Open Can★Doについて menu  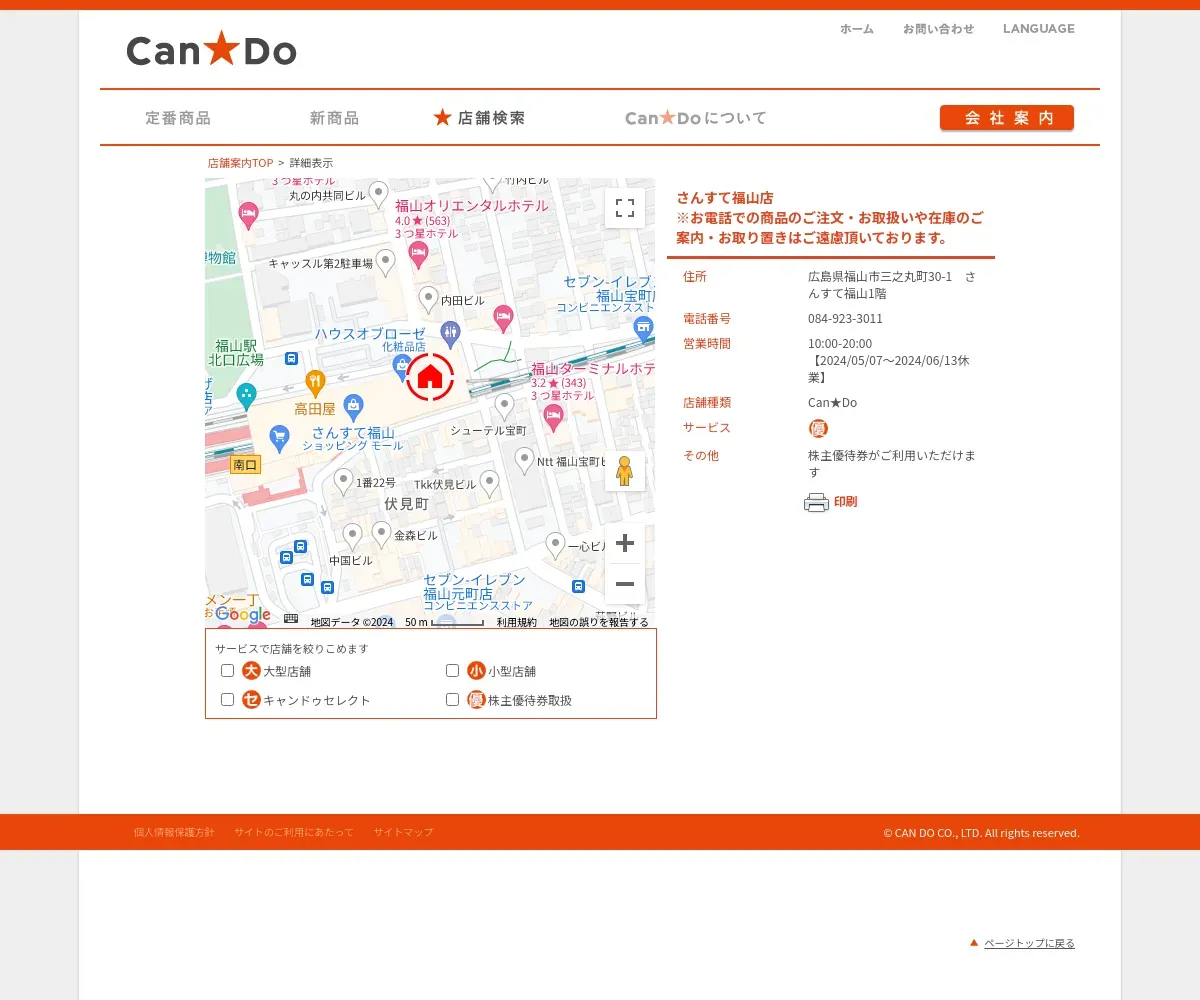click(696, 118)
